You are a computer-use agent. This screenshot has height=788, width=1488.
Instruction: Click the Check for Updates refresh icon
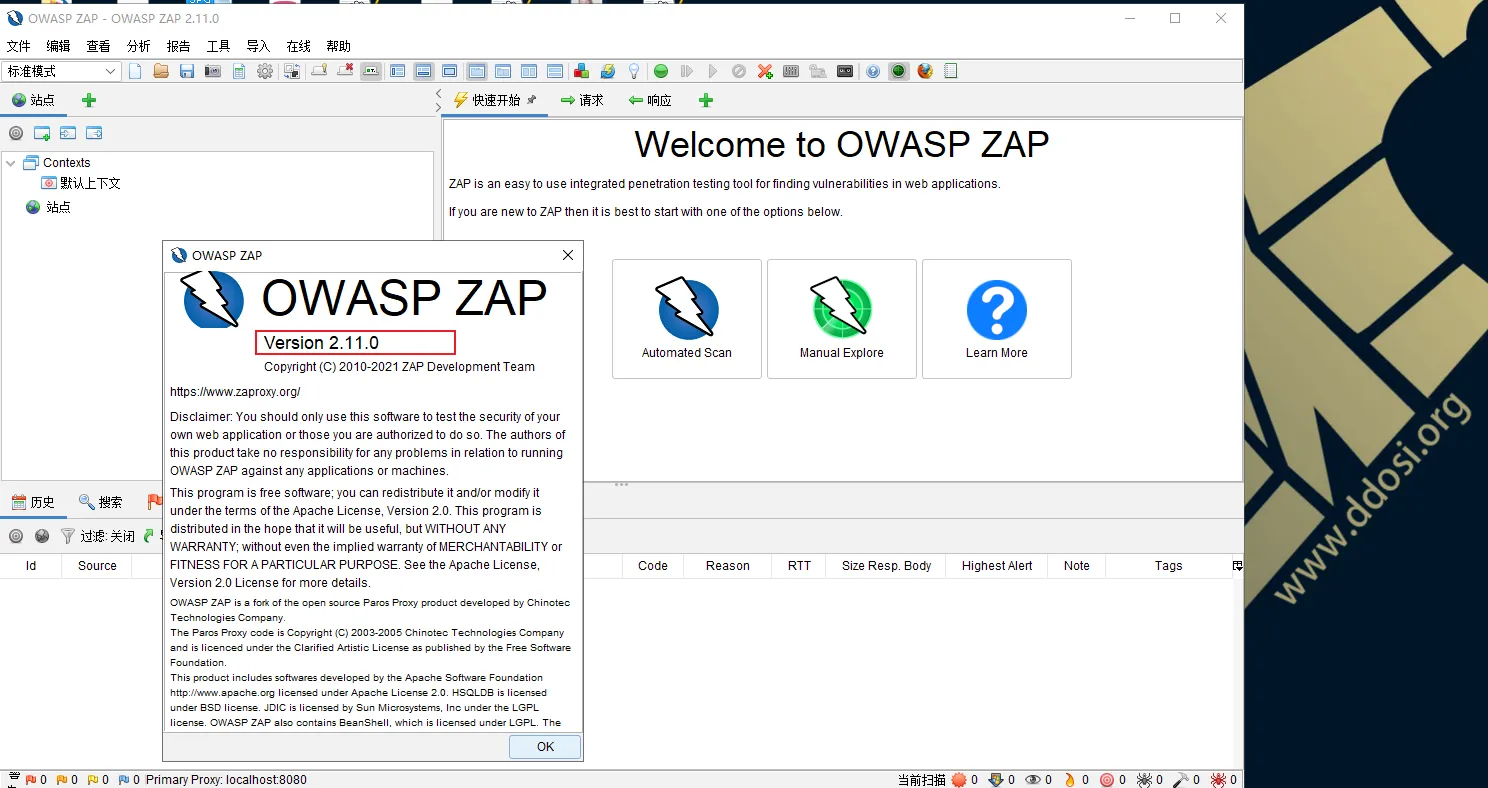(x=607, y=71)
